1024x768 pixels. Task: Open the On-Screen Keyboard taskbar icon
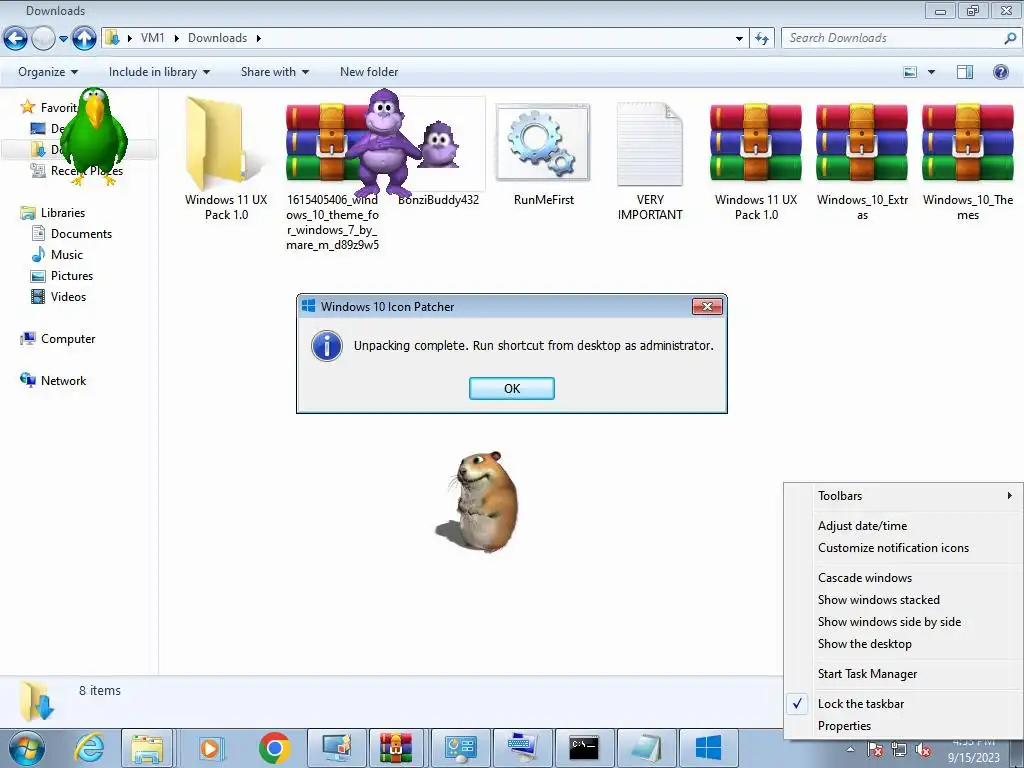point(522,748)
